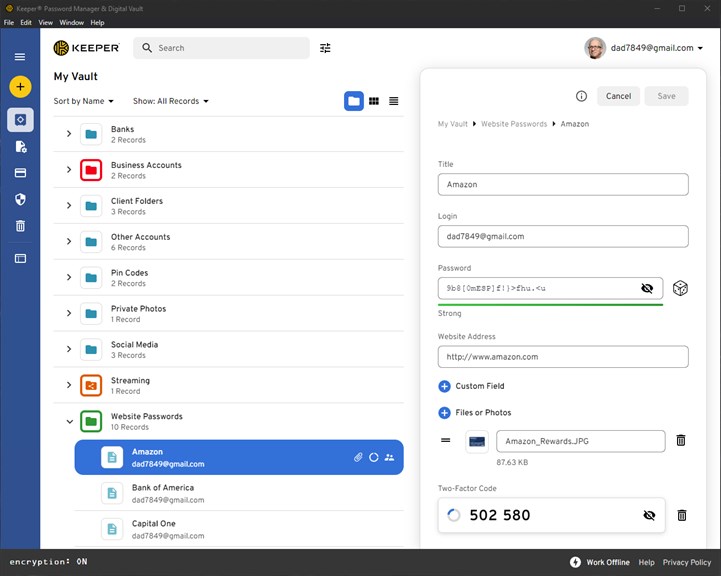Expand the Streaming folder
Viewport: 721px width, 576px height.
(x=69, y=385)
